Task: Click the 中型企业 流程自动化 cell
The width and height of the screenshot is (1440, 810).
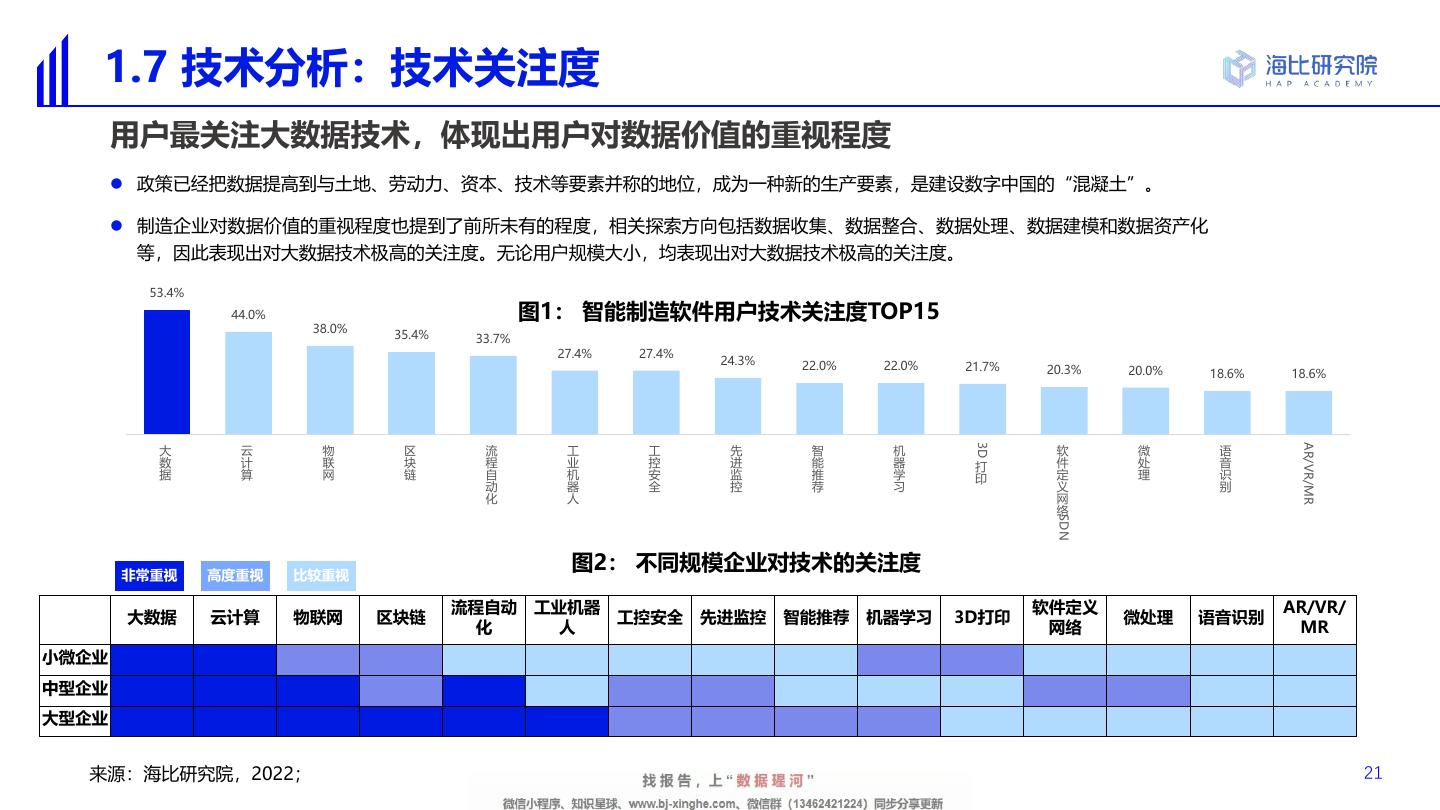Action: (484, 690)
